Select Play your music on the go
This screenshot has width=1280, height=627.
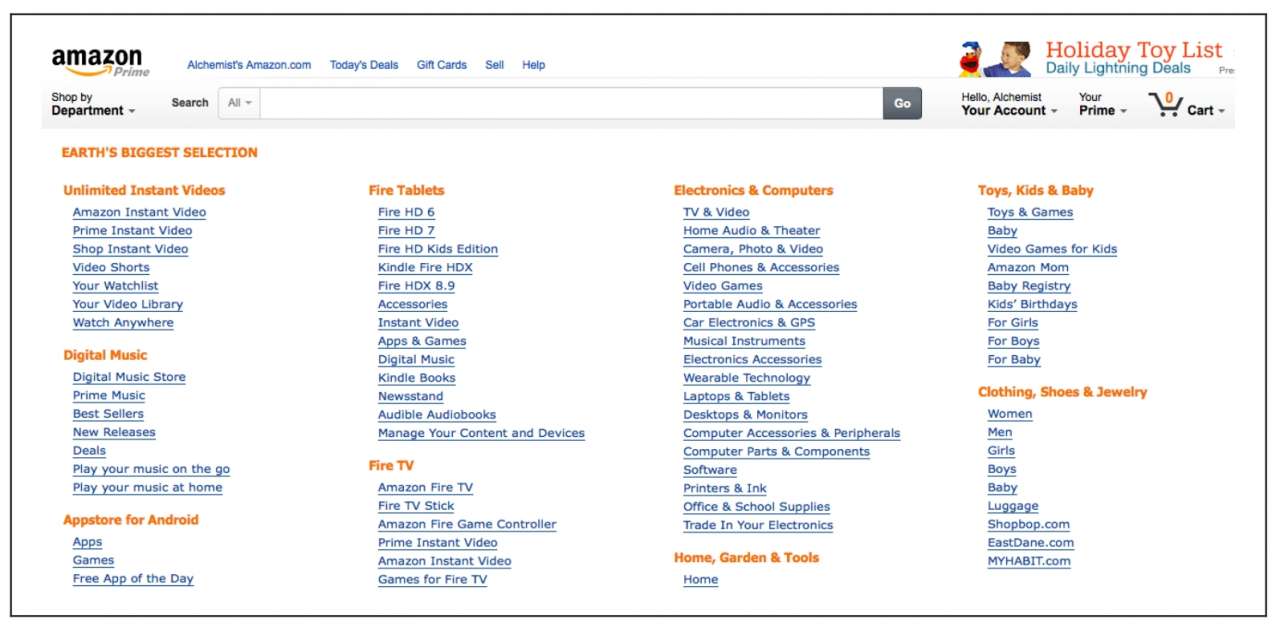pos(151,470)
